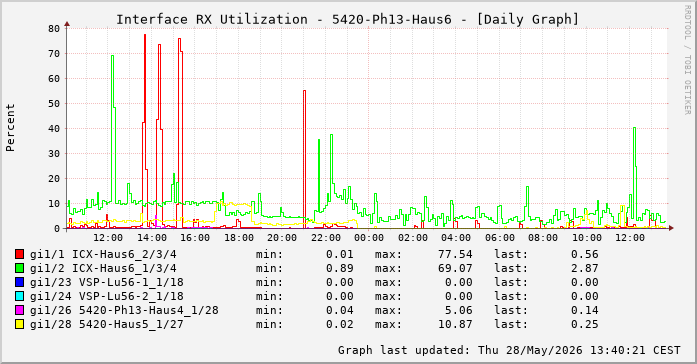
Task: Click the 'Graph last updated' timestamp
Action: coord(509,350)
